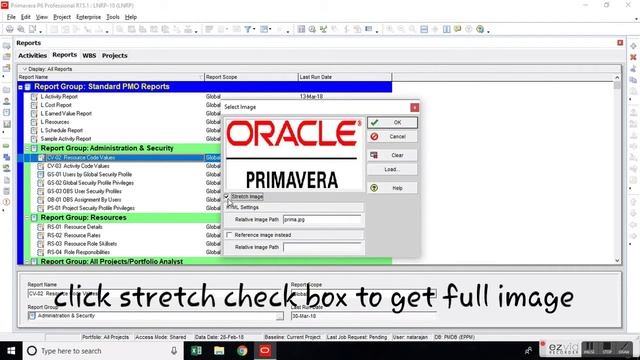The width and height of the screenshot is (640, 360).
Task: Click the report icon beside L Cost Report
Action: (34, 105)
